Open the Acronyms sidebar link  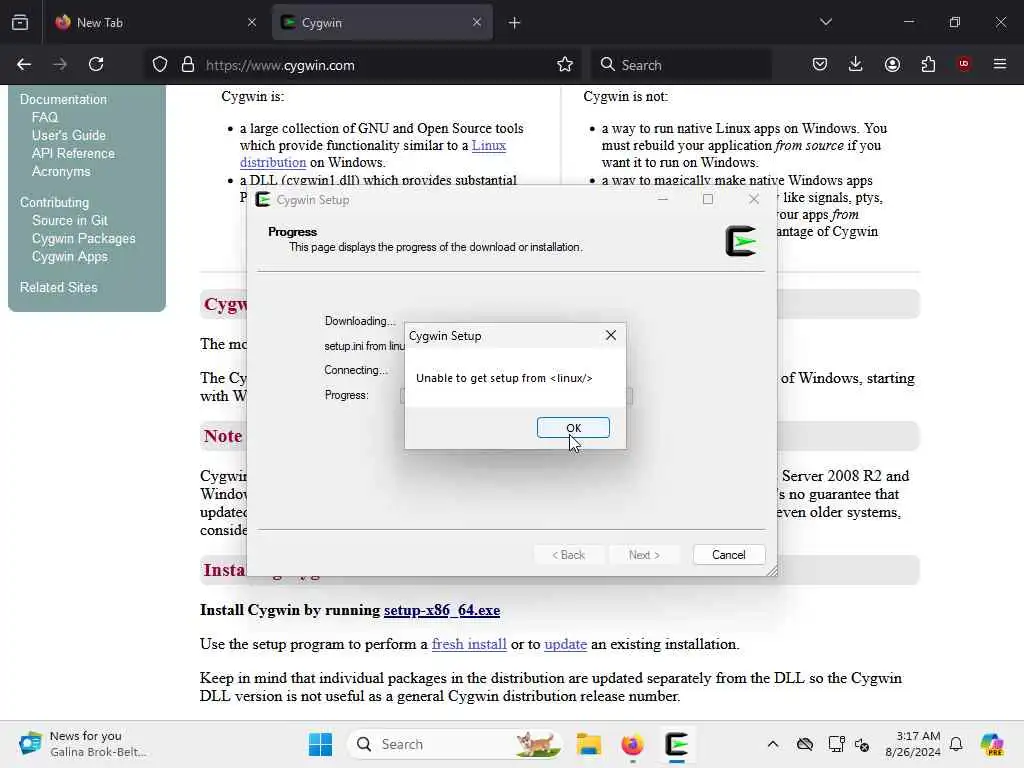[61, 171]
